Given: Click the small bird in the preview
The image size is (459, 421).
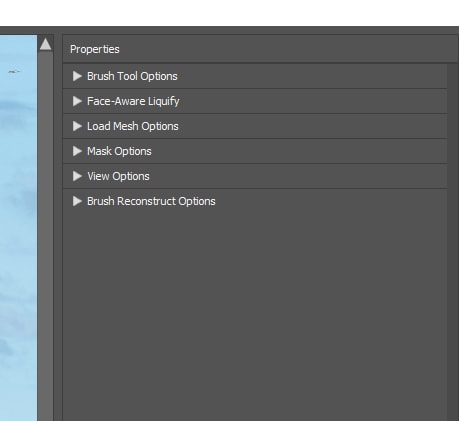Looking at the screenshot, I should point(14,71).
